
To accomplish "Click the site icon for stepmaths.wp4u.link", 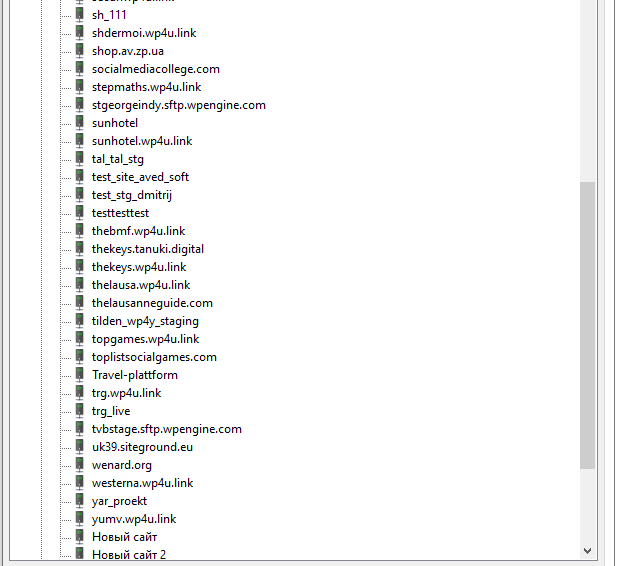I will coord(80,86).
